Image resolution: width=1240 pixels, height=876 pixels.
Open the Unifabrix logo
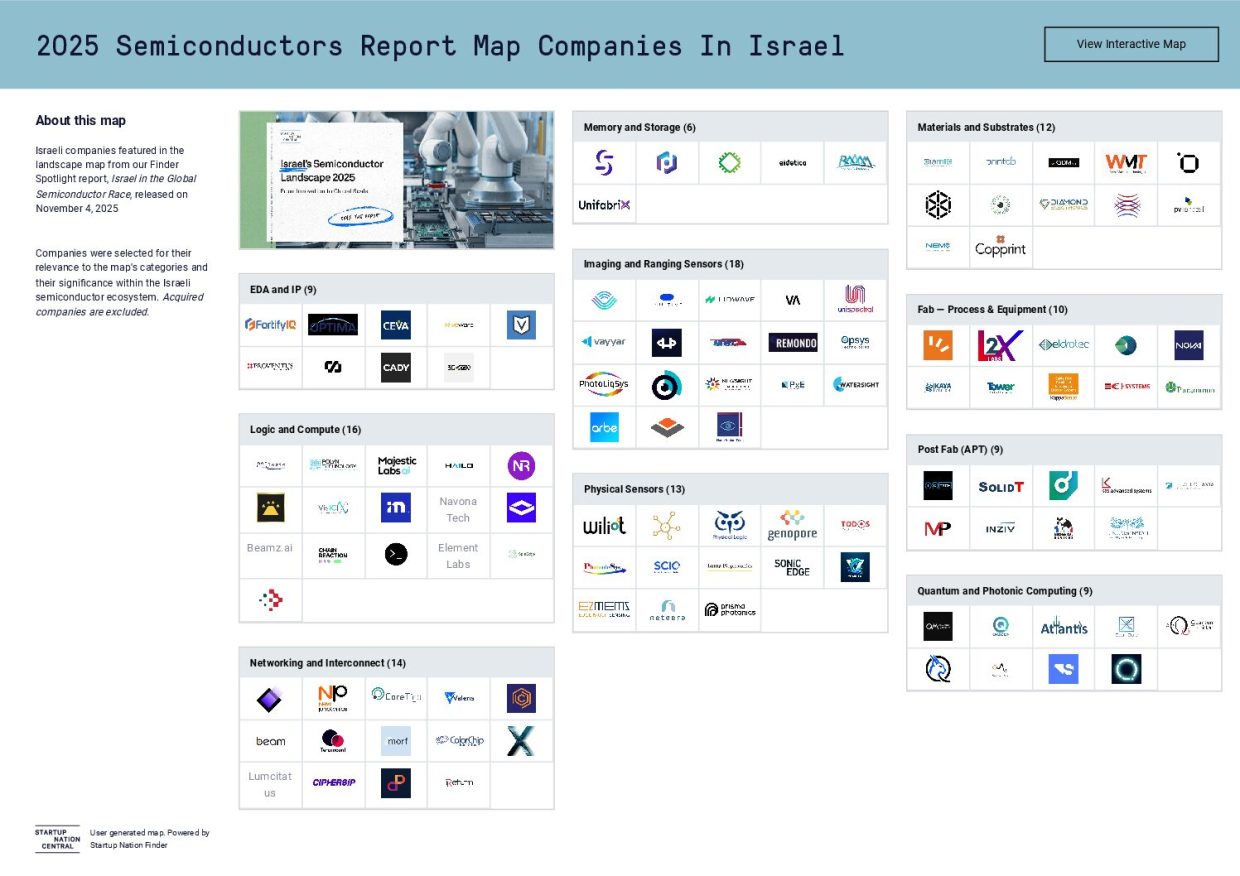point(604,205)
